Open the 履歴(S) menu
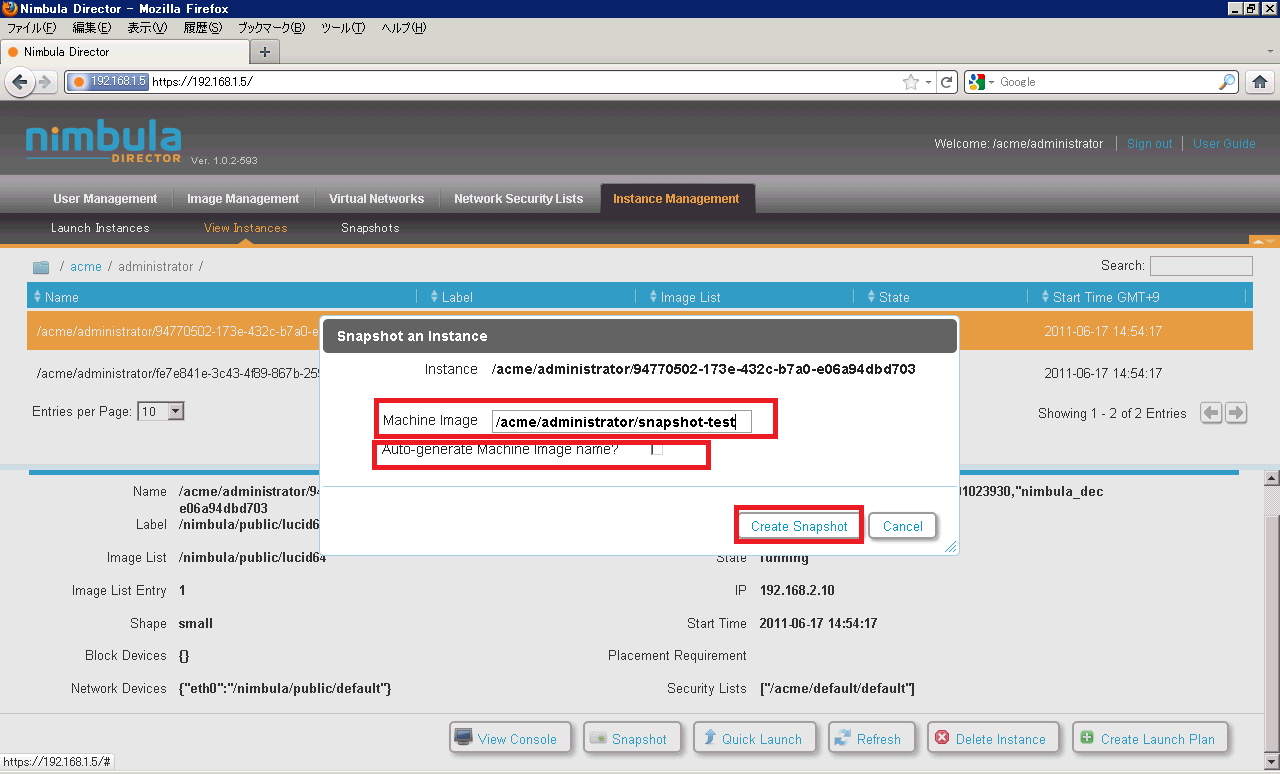 (x=203, y=28)
